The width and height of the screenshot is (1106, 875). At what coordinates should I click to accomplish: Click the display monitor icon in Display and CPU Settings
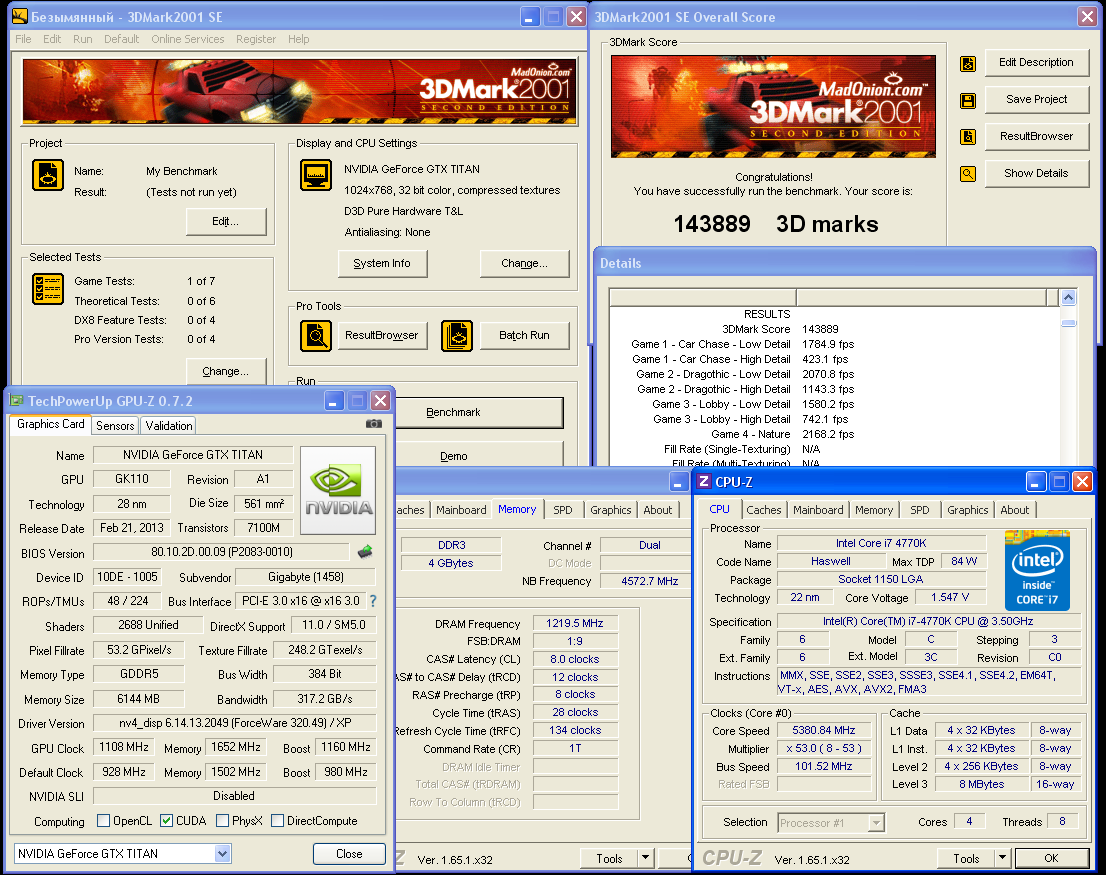[x=316, y=175]
